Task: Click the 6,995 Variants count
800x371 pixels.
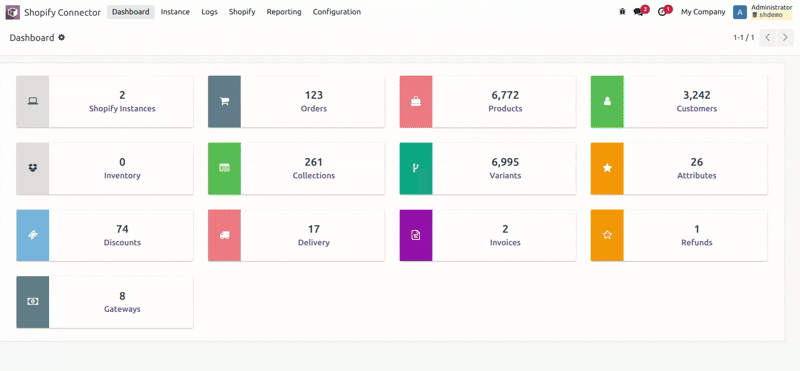Action: click(x=505, y=162)
